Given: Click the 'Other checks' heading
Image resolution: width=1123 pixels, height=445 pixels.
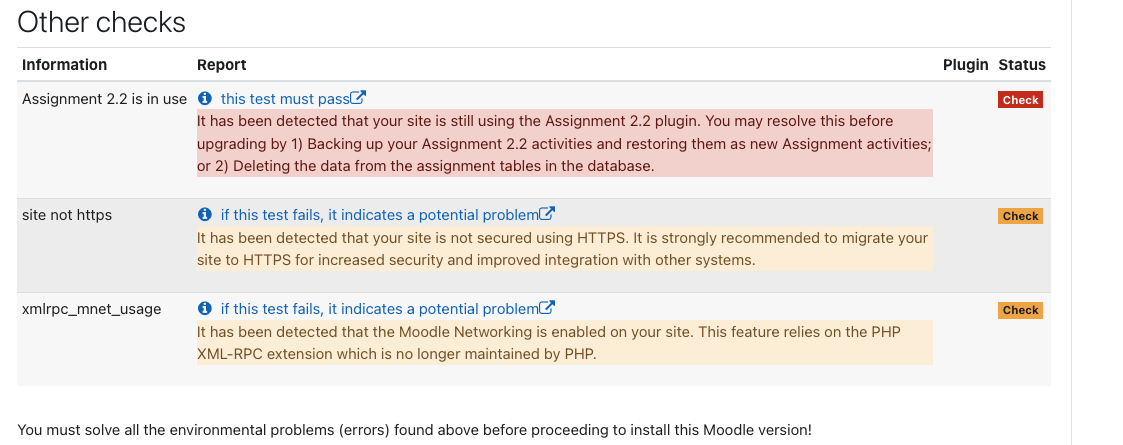Looking at the screenshot, I should [101, 22].
